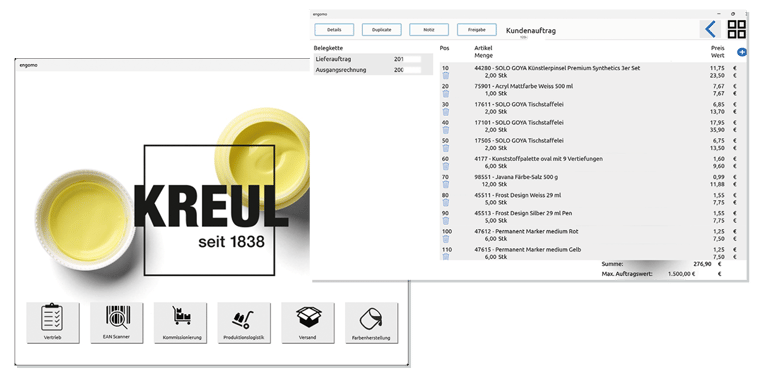Click the Belegkette heading
760x380 pixels.
point(329,48)
